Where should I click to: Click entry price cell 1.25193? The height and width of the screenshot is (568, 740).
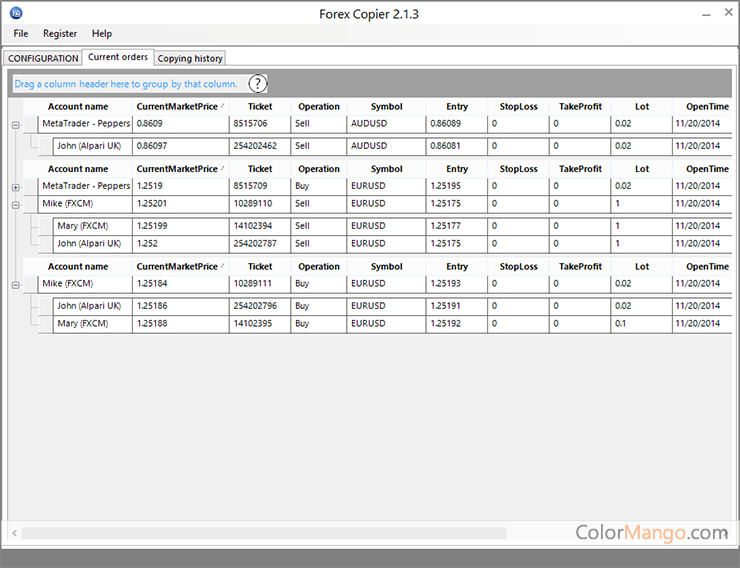[457, 284]
